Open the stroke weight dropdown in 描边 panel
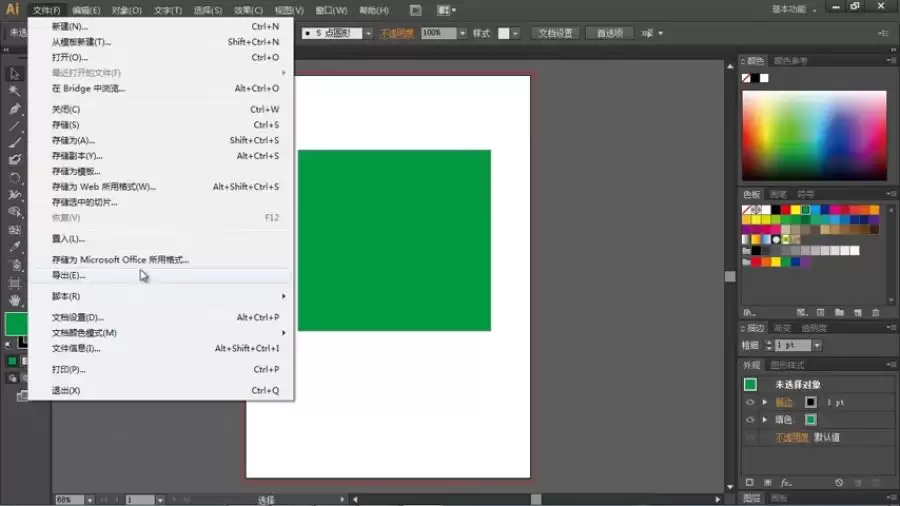 pyautogui.click(x=817, y=345)
